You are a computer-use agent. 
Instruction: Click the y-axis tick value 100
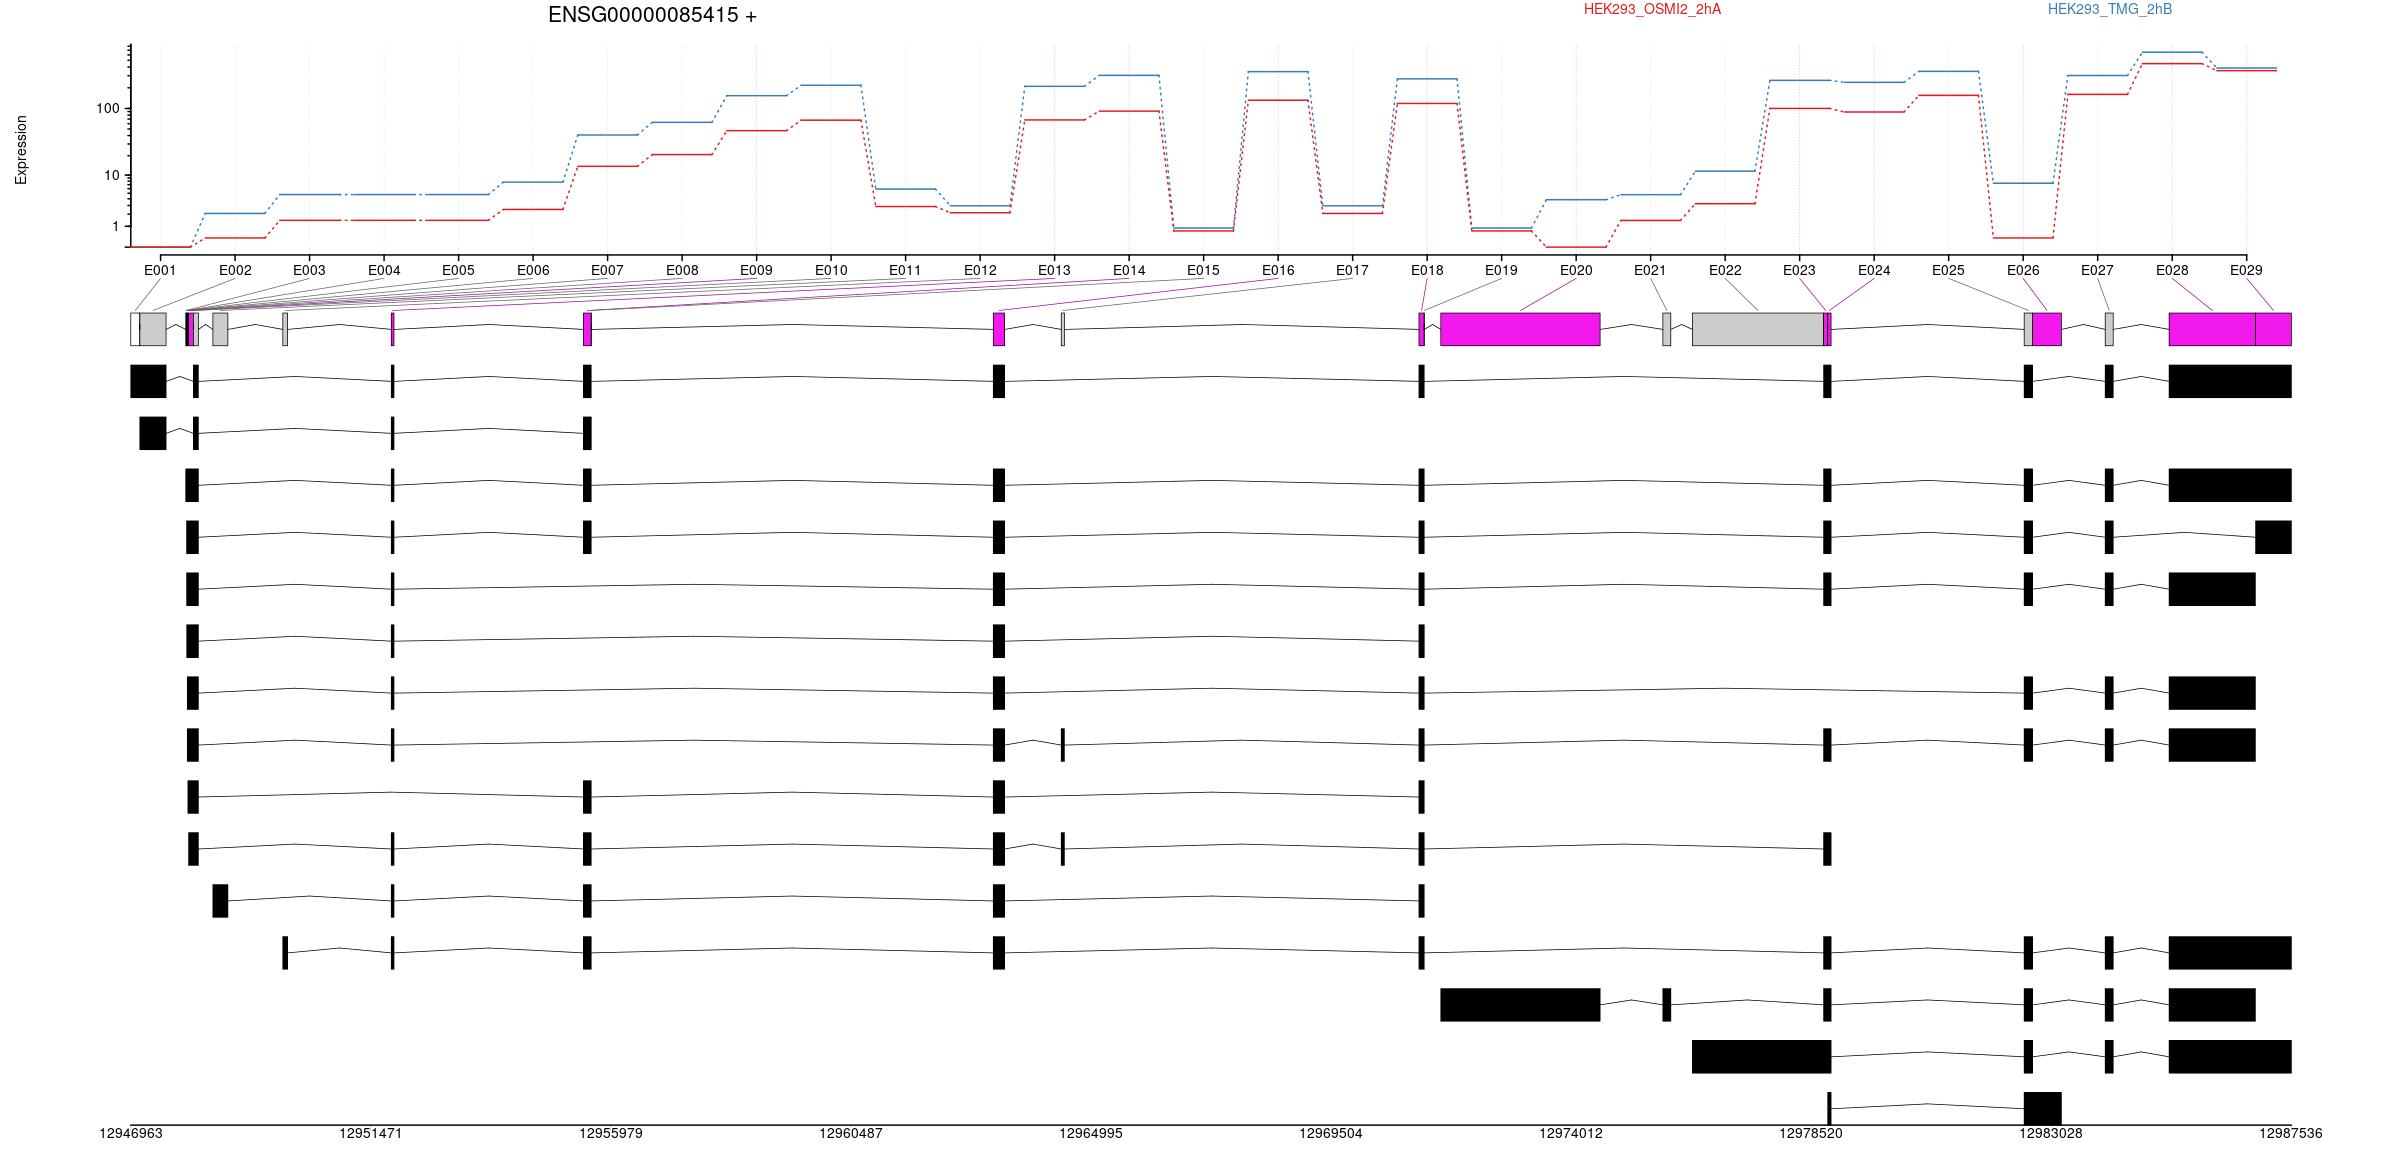108,108
